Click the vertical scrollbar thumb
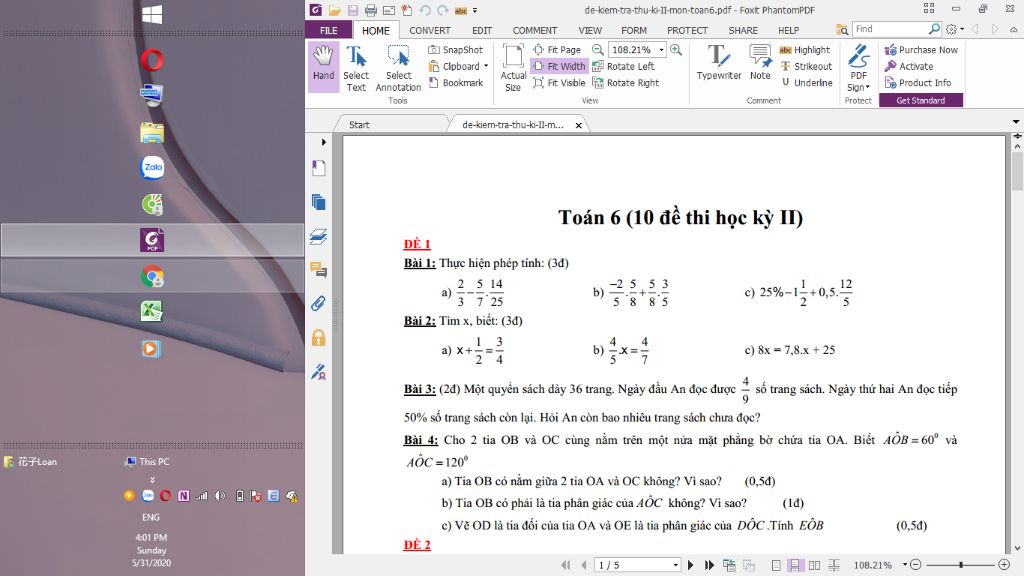This screenshot has height=576, width=1024. (x=1017, y=170)
